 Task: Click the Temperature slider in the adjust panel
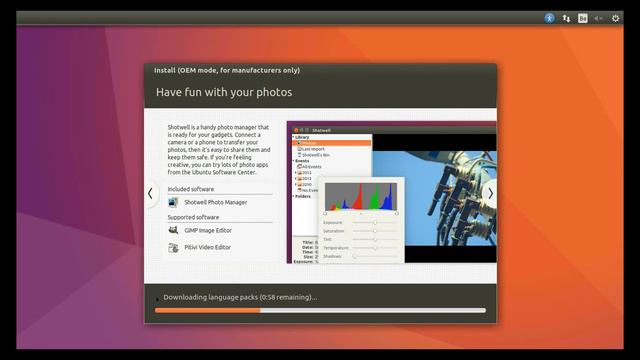coord(375,248)
